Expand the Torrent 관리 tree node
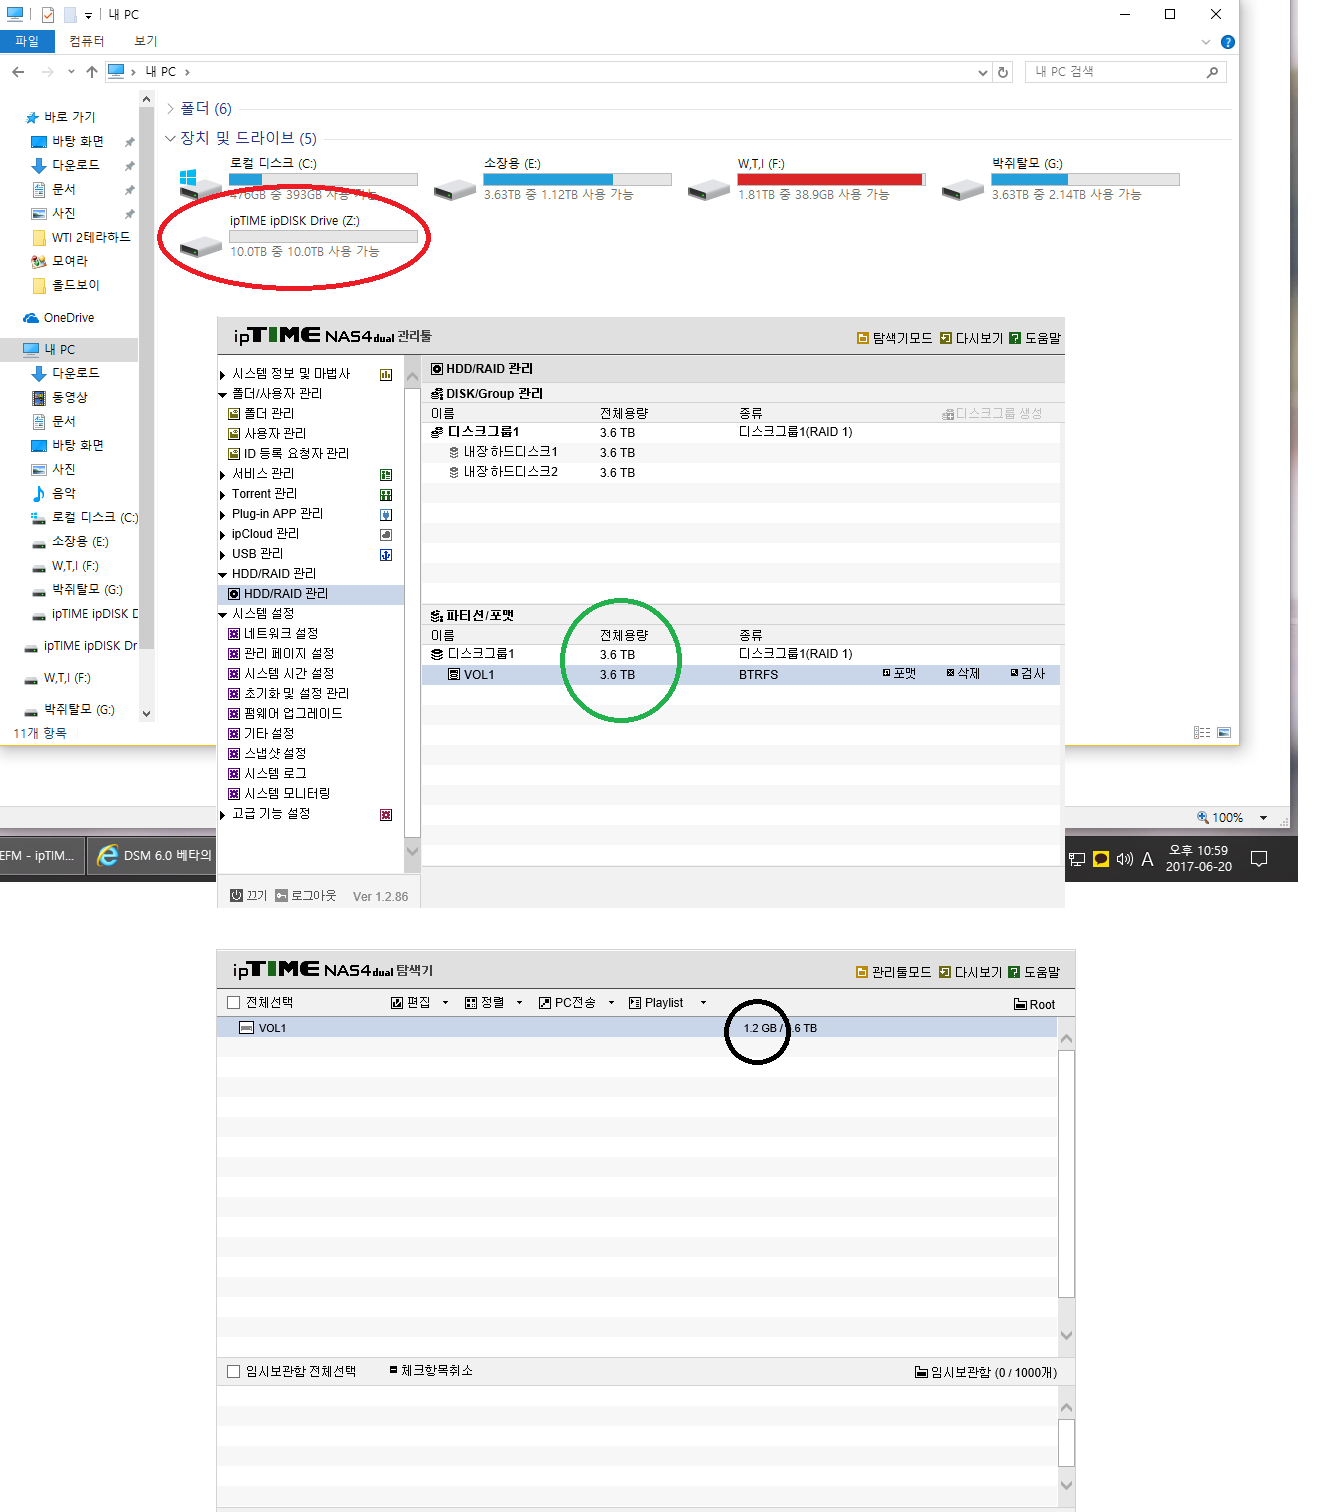Viewport: 1320px width, 1512px height. 222,494
